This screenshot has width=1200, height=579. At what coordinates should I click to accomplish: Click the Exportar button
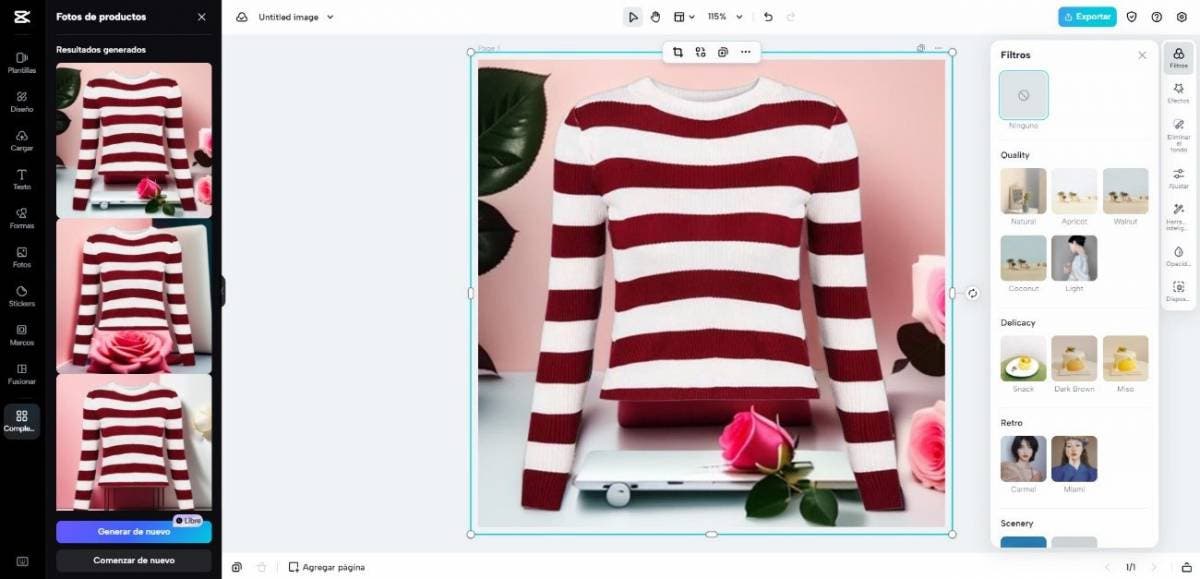1087,17
